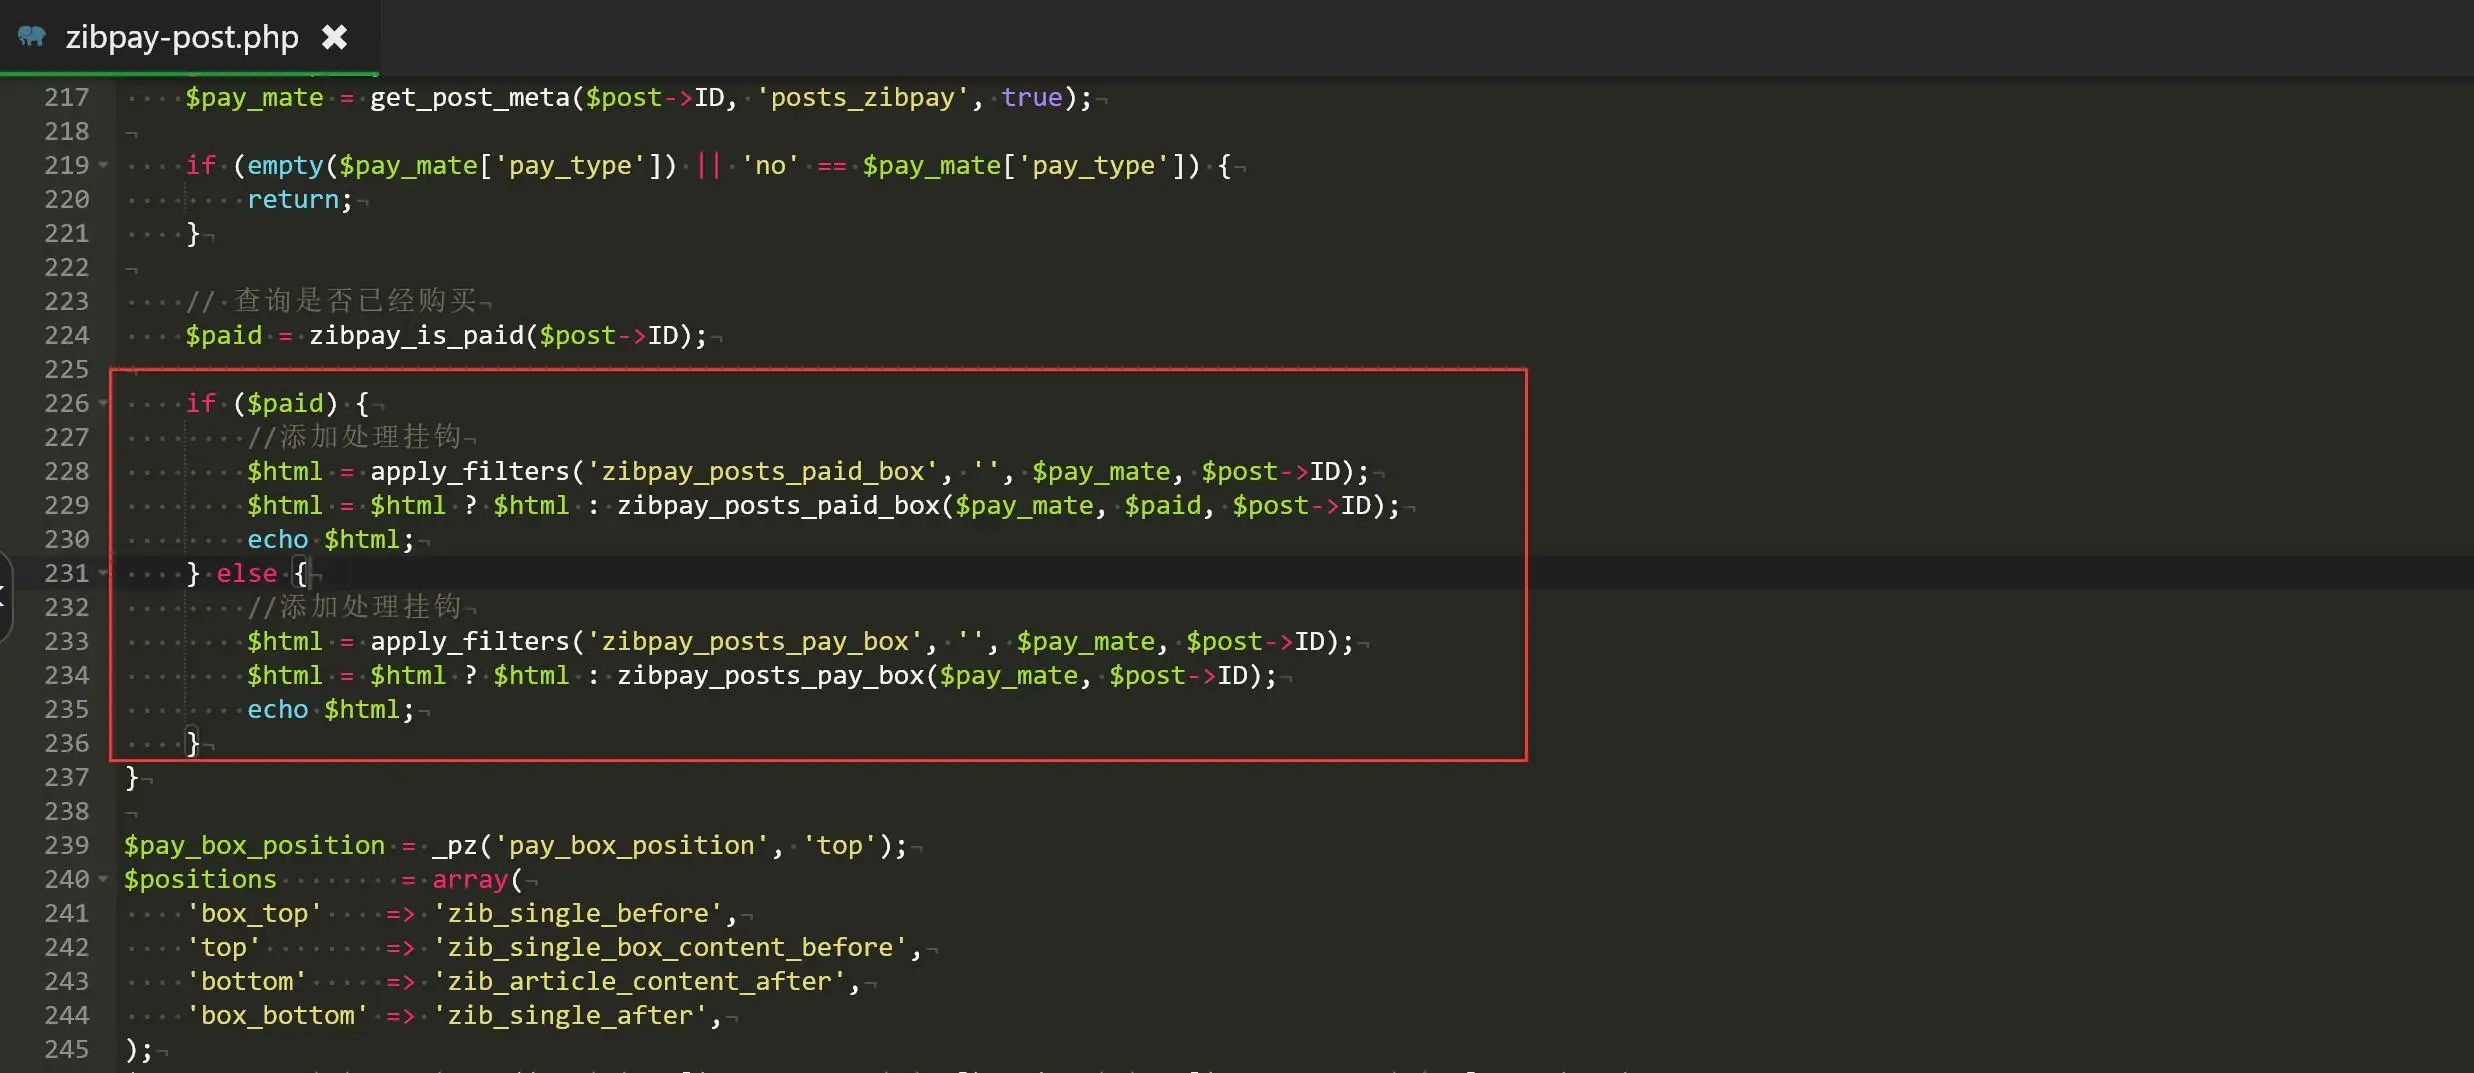Click 'zib_single_box_content_before' string value
This screenshot has width=2474, height=1073.
[x=670, y=947]
